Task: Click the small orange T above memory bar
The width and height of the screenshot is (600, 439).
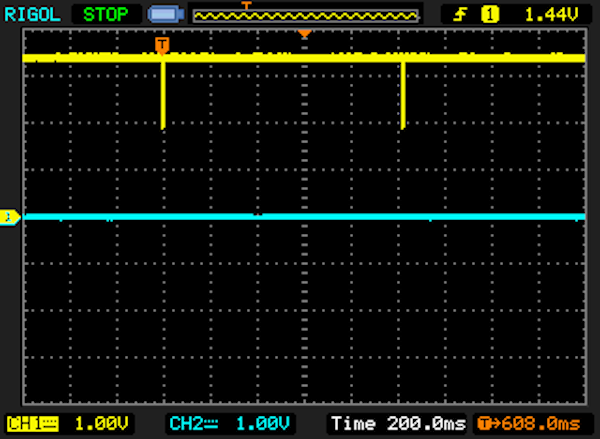Action: (x=246, y=5)
